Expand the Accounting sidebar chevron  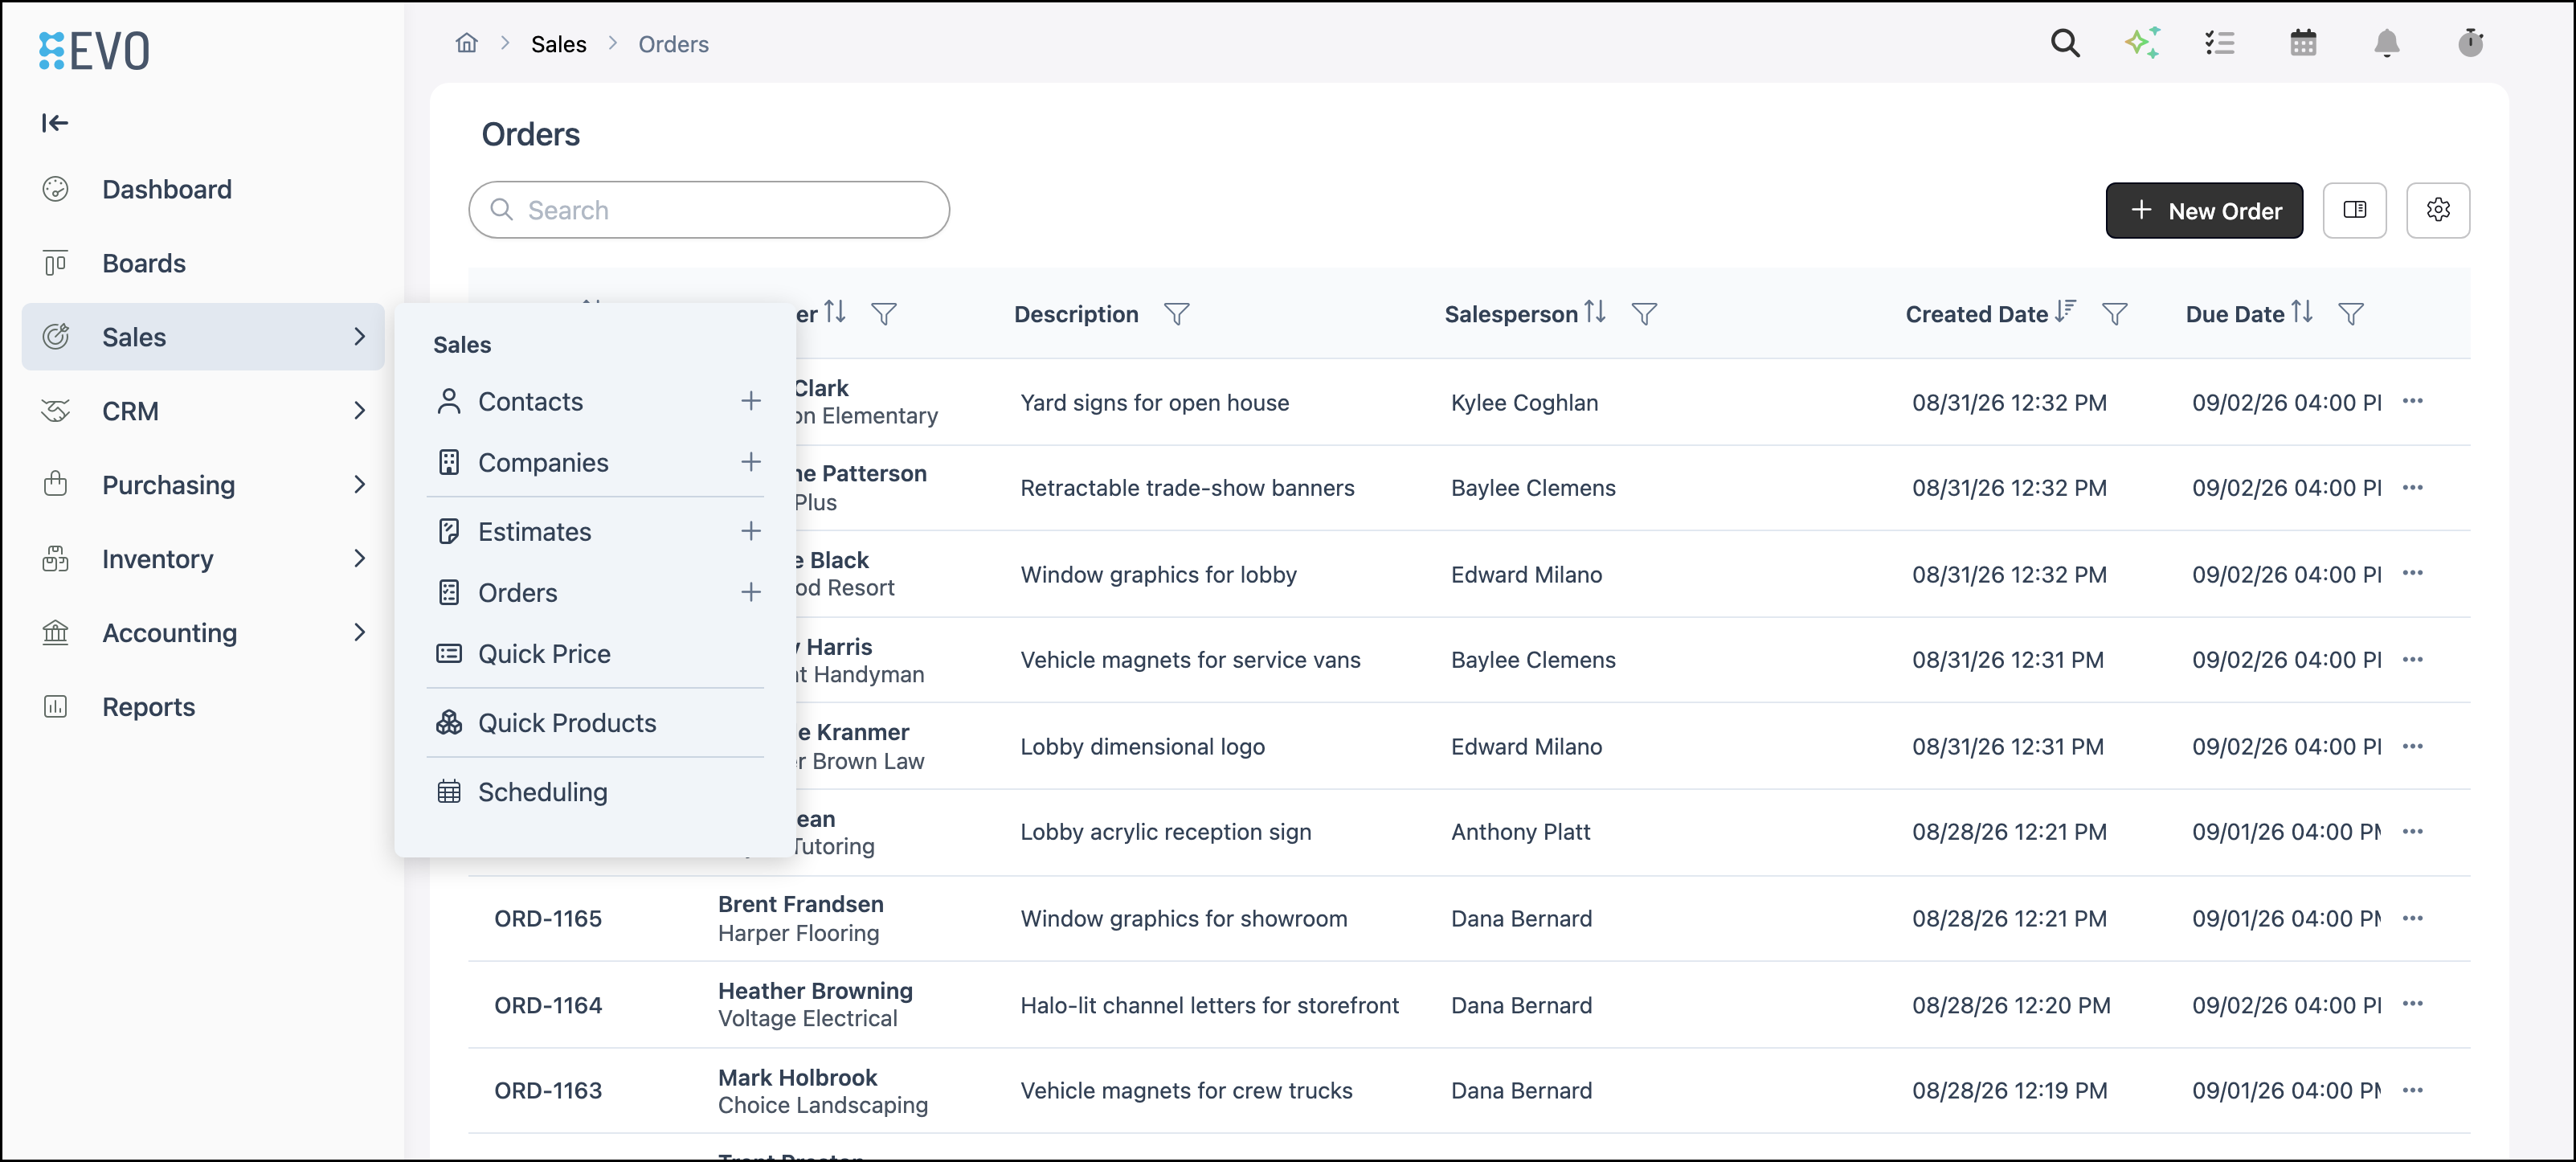click(x=359, y=633)
